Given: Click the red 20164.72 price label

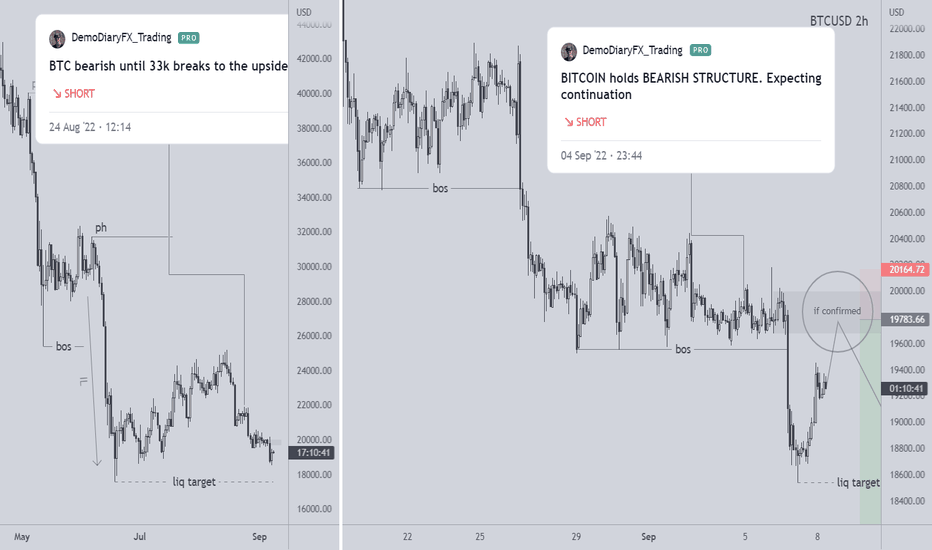Looking at the screenshot, I should click(x=906, y=269).
